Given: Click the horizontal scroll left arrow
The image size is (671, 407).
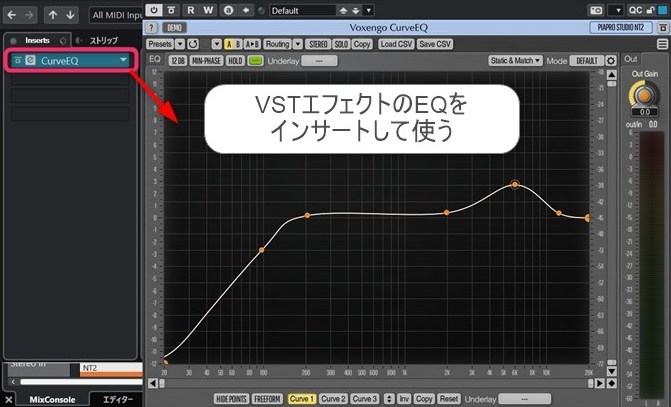Looking at the screenshot, I should click(152, 383).
